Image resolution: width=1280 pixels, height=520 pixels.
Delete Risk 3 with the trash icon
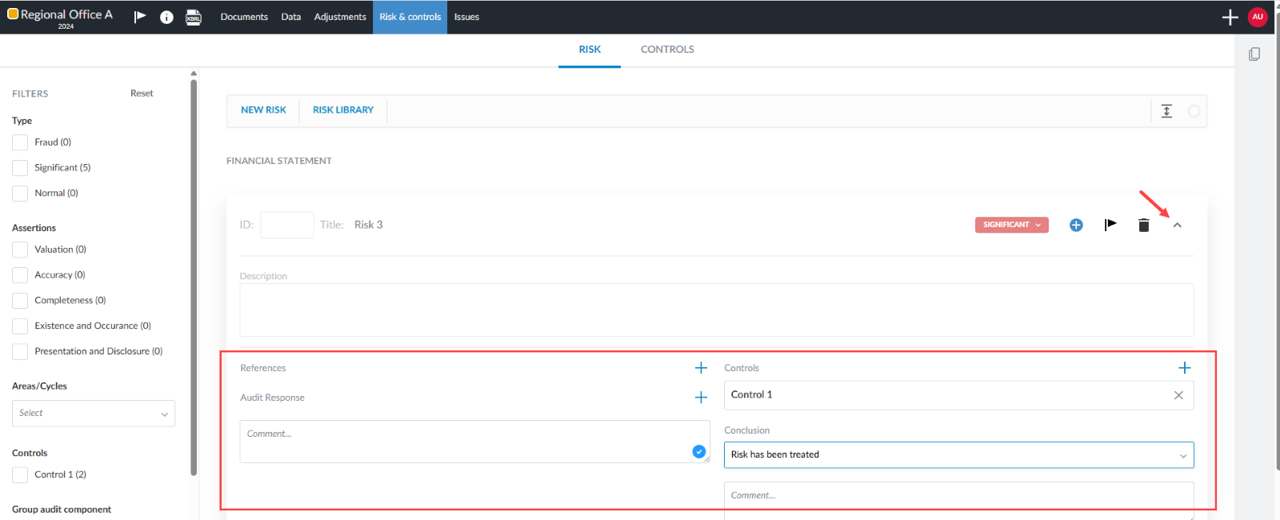click(1144, 225)
